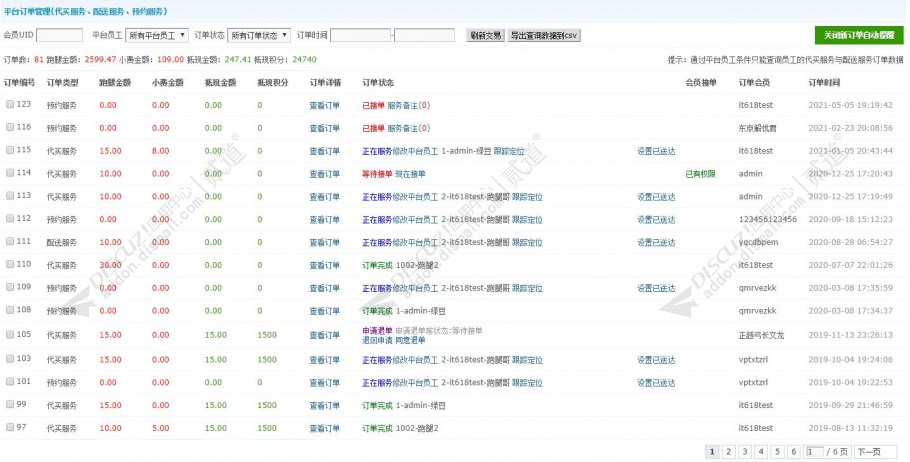910x462 pixels.
Task: Click member name yqcdbpem
Action: pyautogui.click(x=758, y=242)
